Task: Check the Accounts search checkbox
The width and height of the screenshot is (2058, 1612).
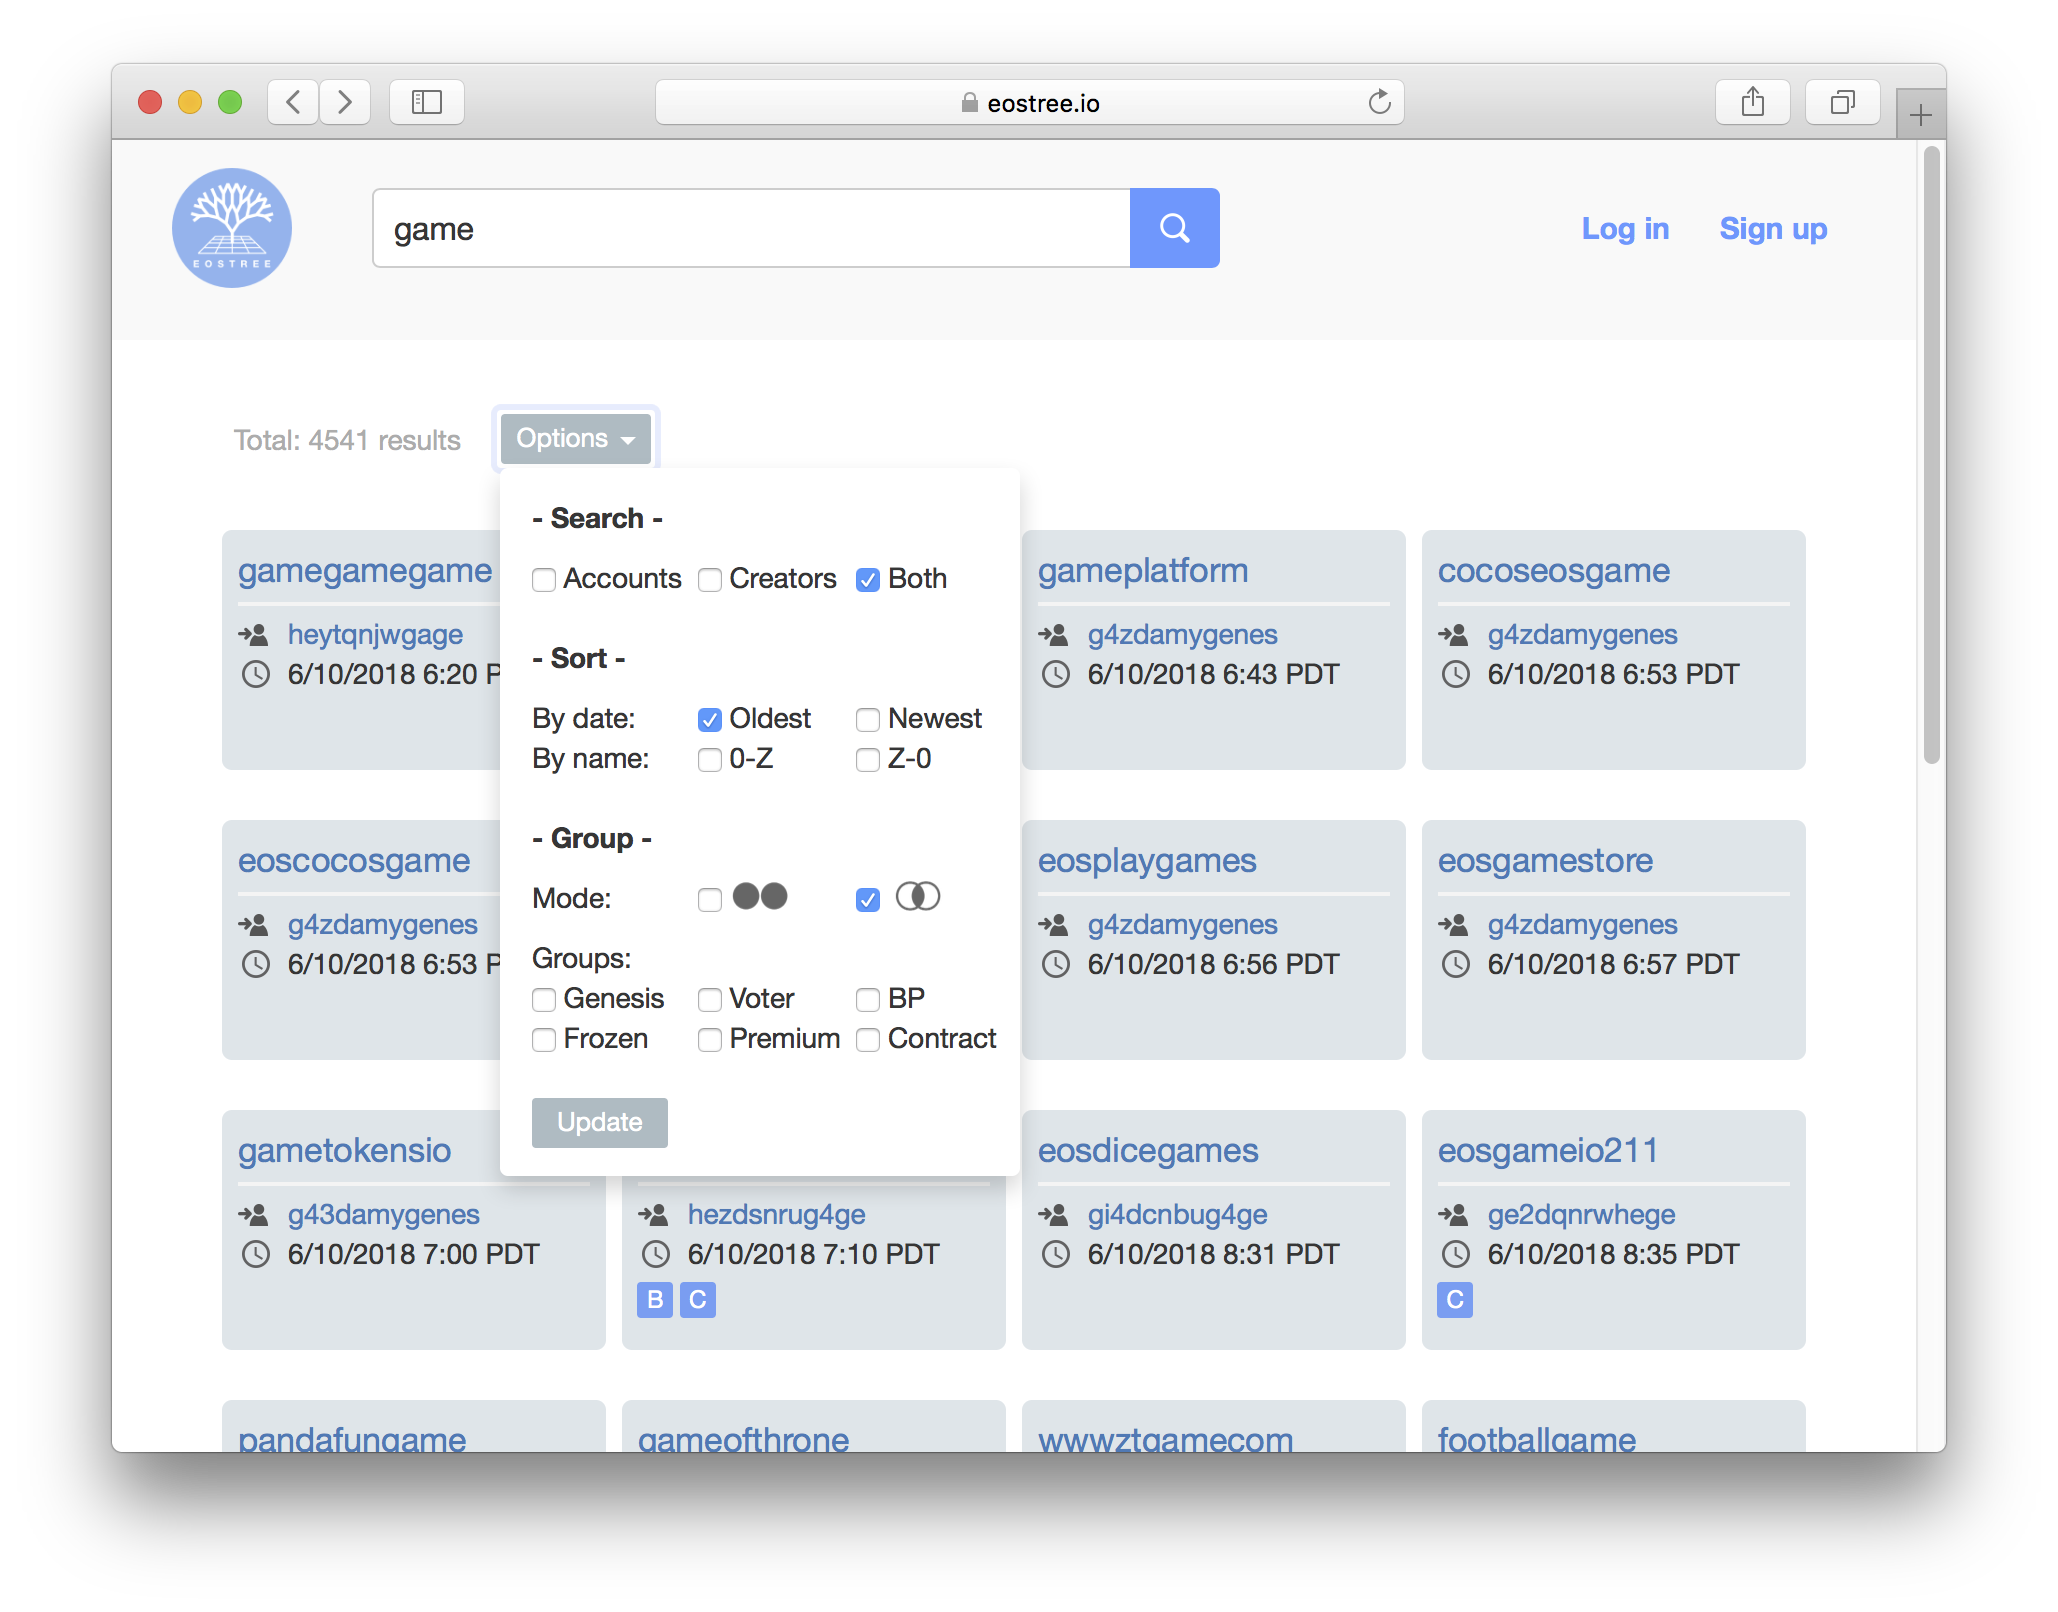Action: [544, 580]
